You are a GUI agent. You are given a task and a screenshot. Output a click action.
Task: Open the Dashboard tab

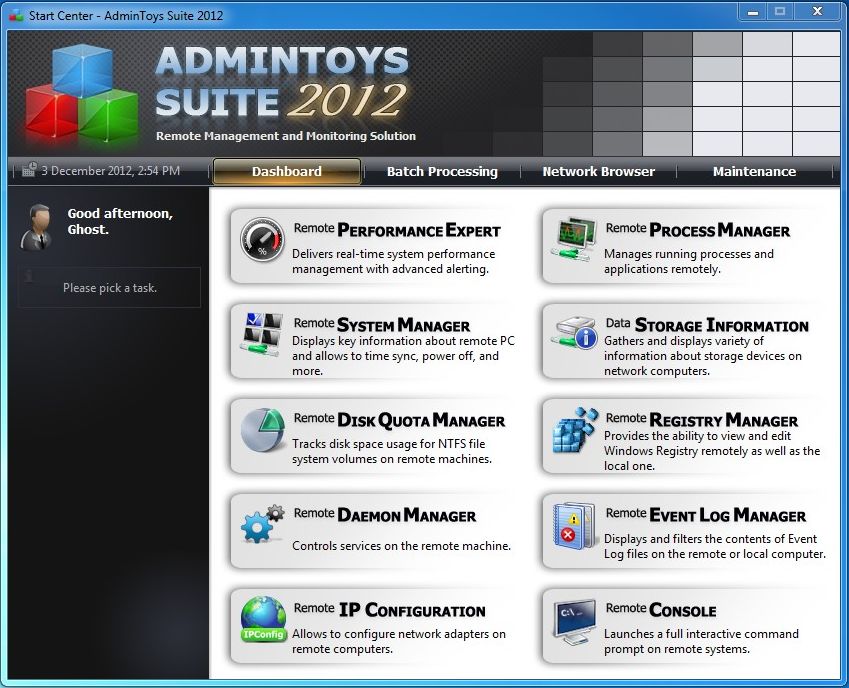pyautogui.click(x=287, y=172)
